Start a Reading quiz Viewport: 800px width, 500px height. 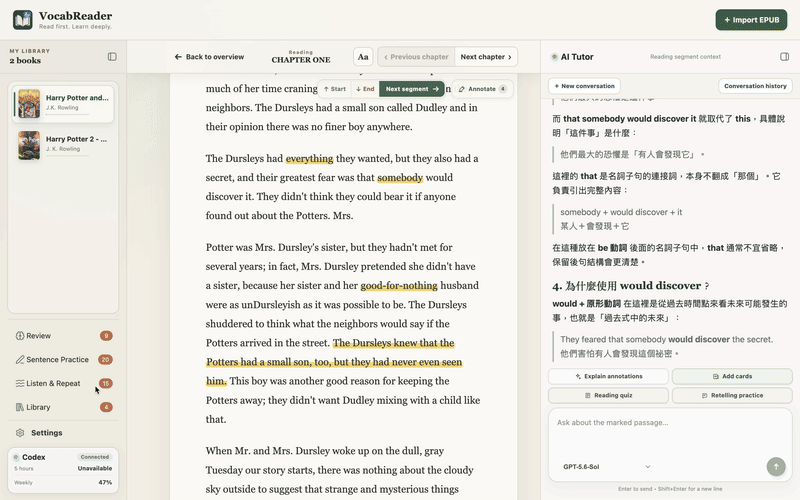click(x=608, y=395)
